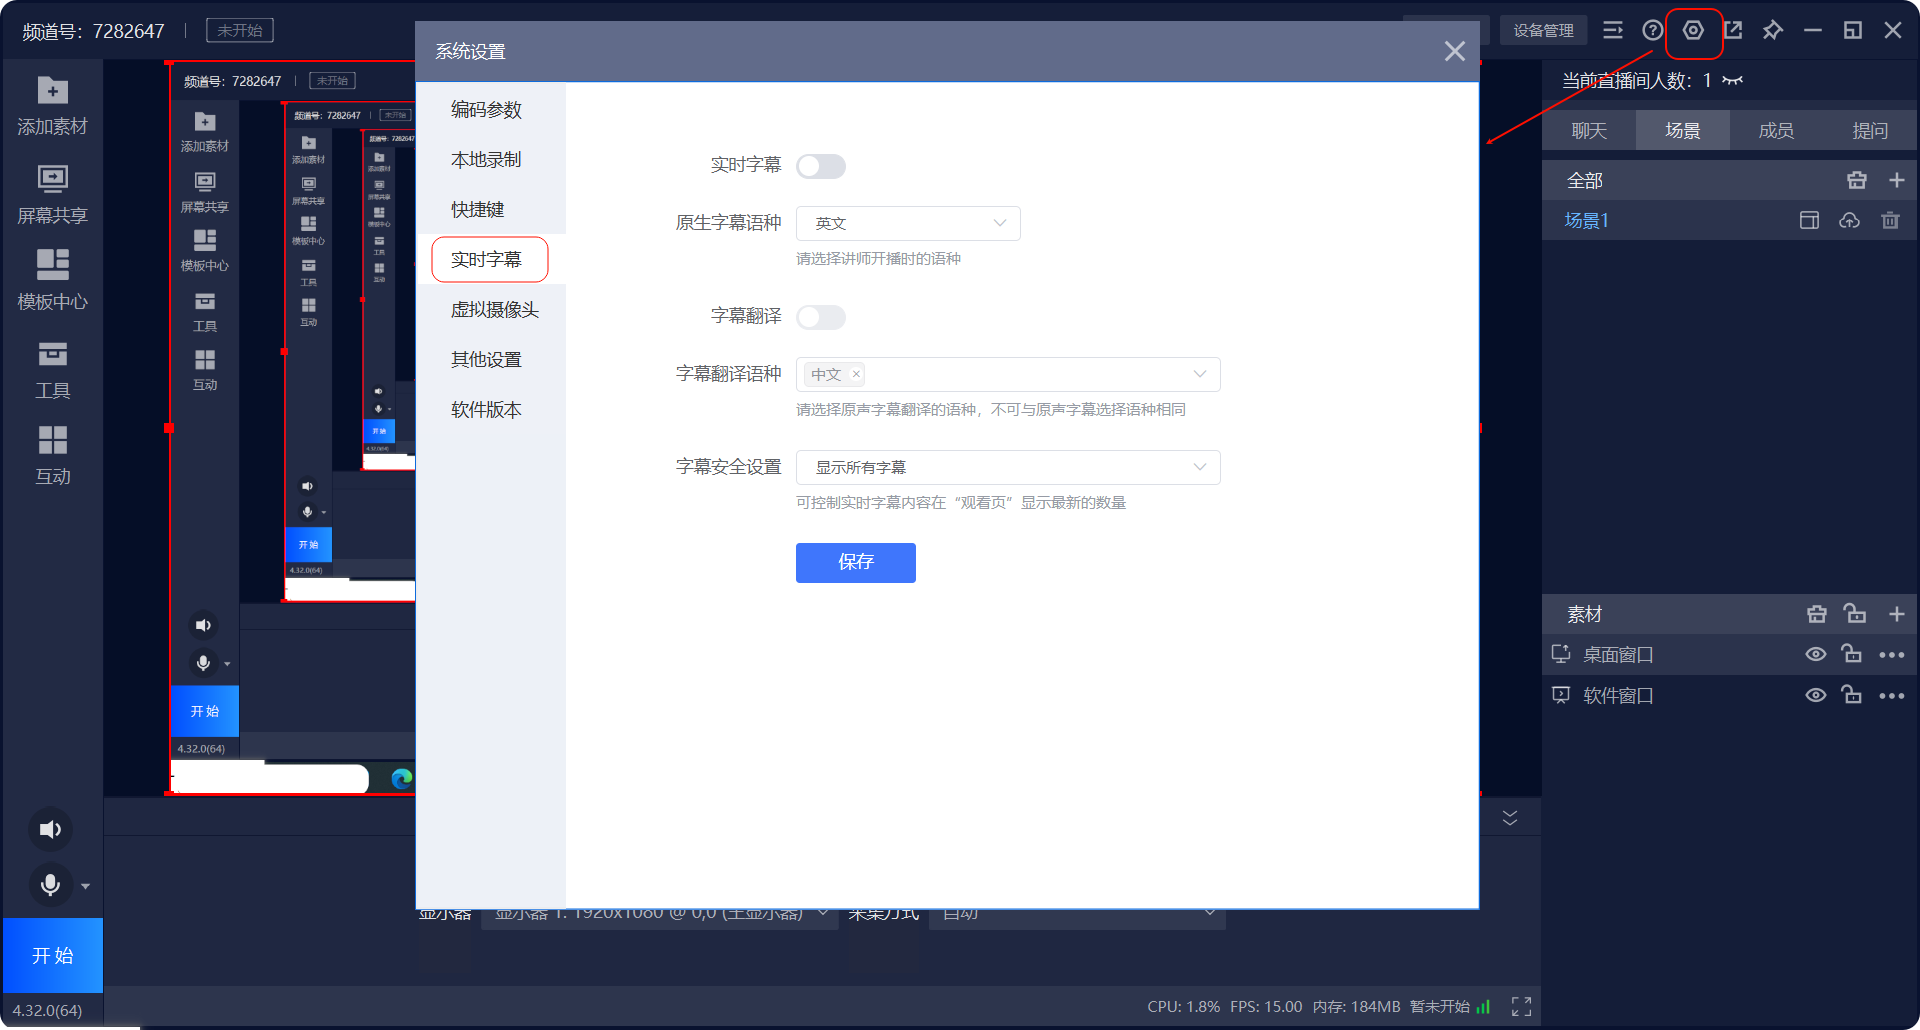
Task: Open 原生字幕语种 dropdown showing 英文
Action: 908,223
